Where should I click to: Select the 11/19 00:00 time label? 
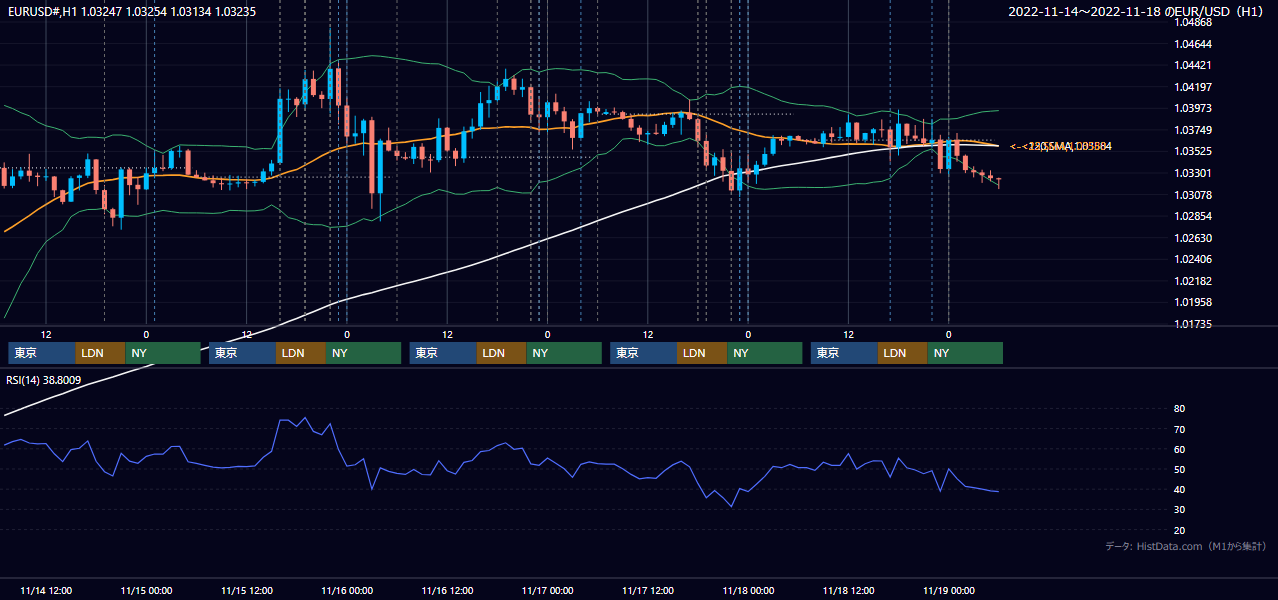coord(949,590)
